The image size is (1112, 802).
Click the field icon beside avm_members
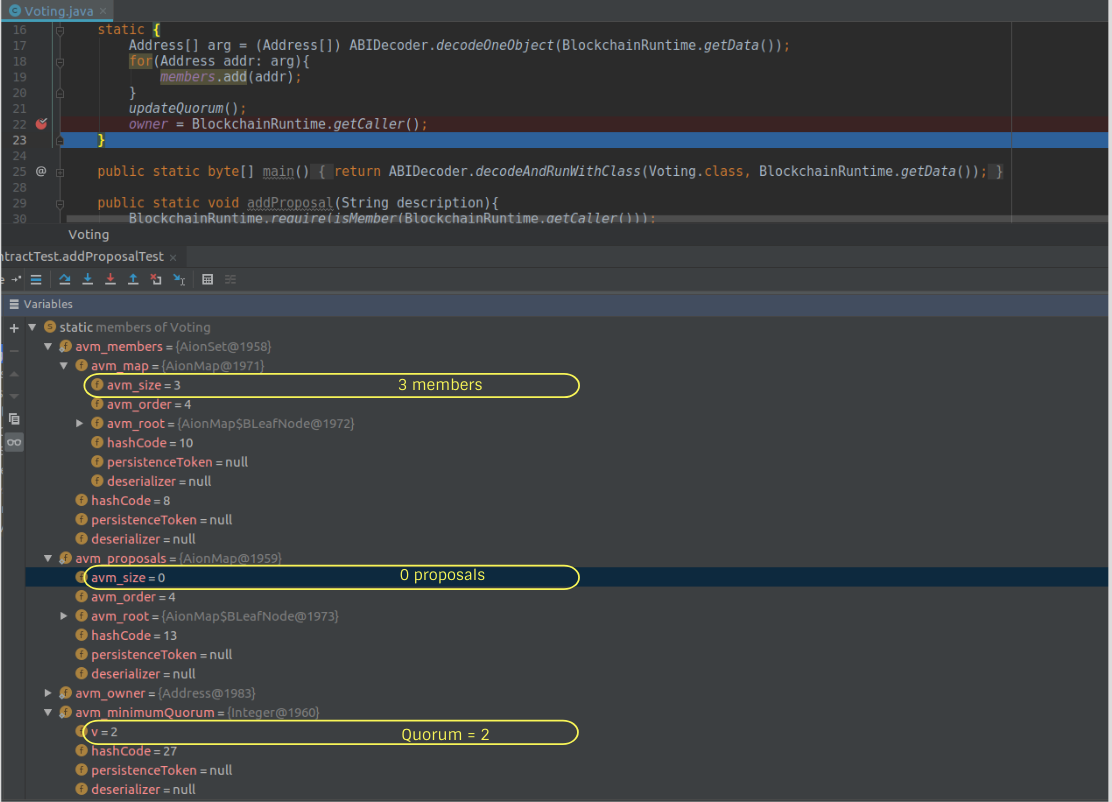[65, 346]
